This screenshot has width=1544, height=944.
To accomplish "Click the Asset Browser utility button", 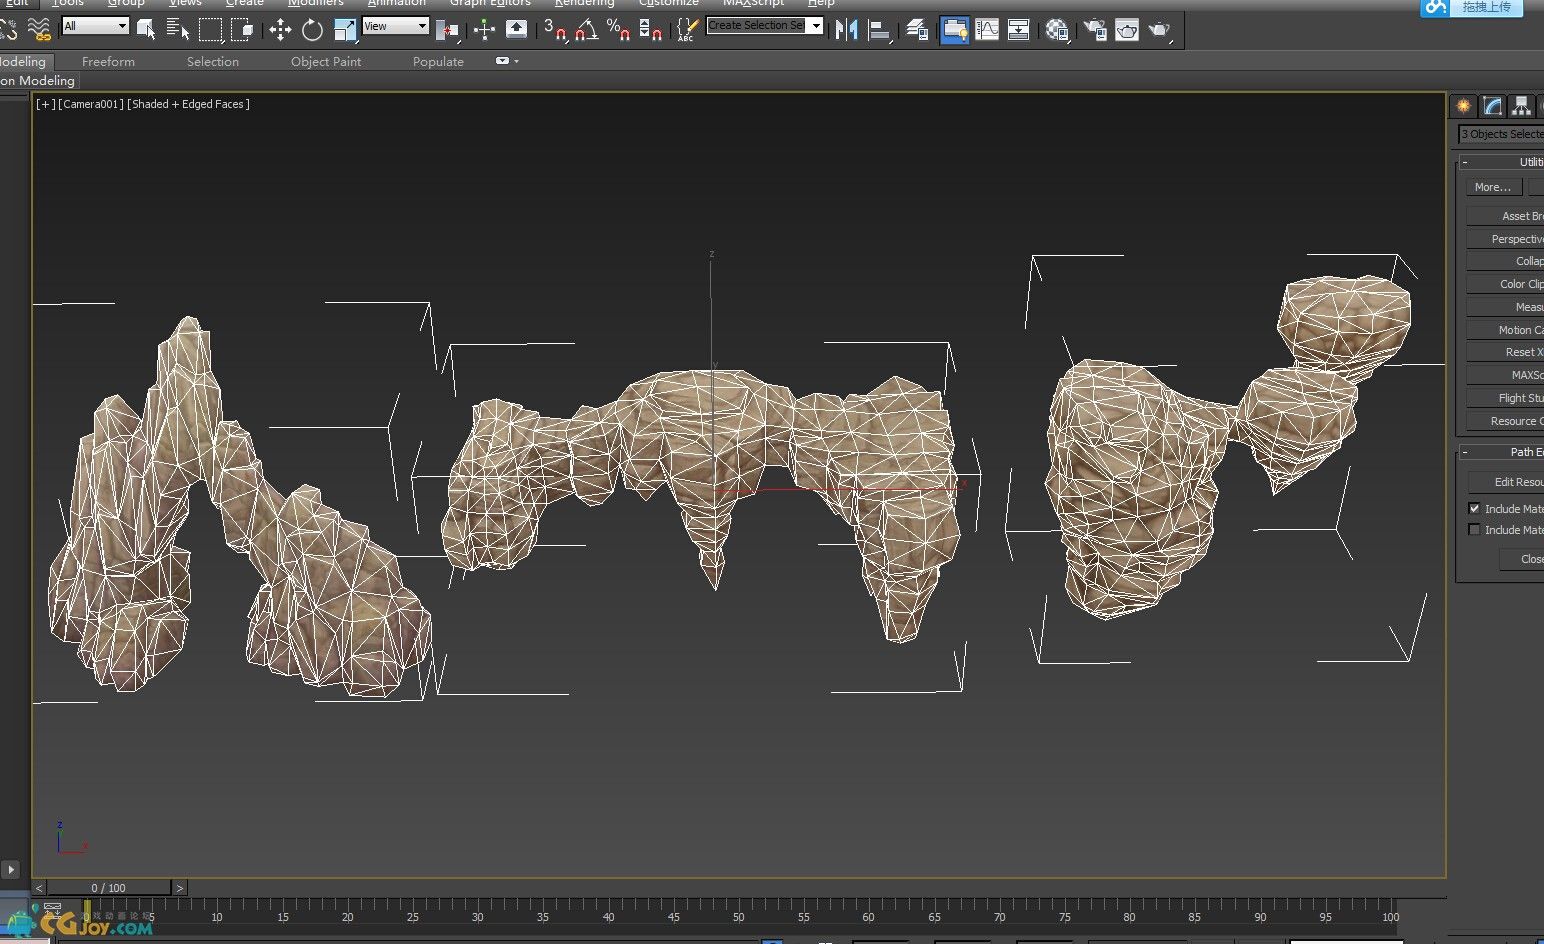I will 1505,216.
